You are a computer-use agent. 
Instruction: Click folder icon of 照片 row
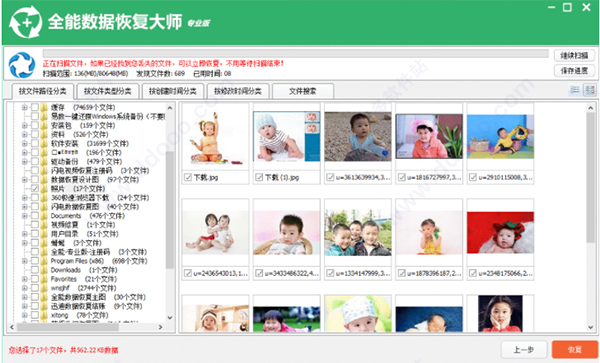[44, 189]
